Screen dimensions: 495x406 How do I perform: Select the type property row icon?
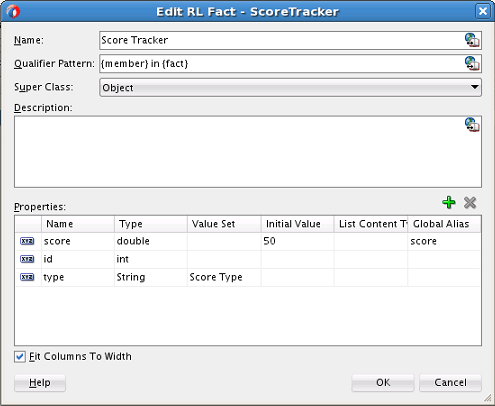(x=27, y=277)
